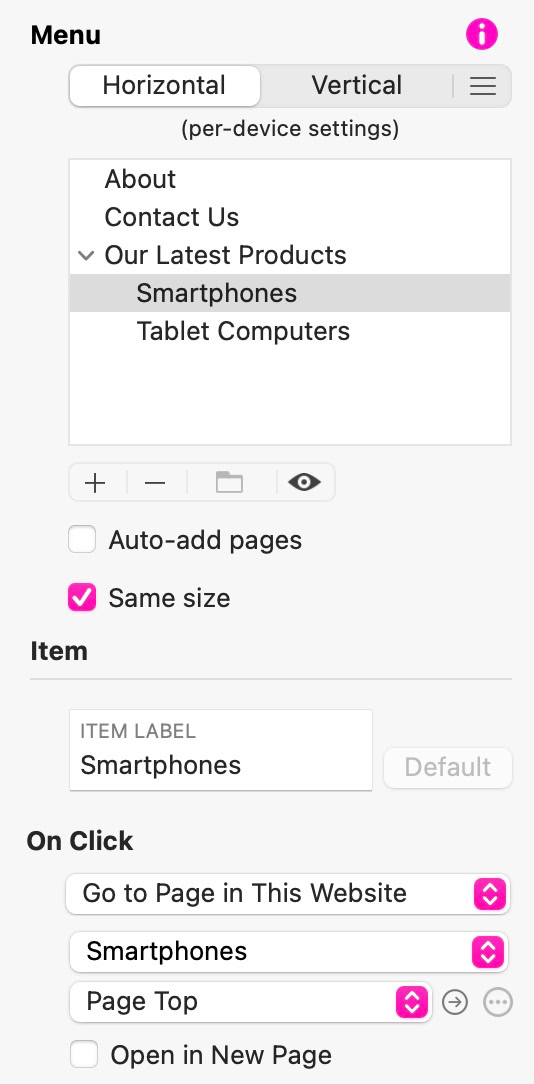Click the circled arrow icon beside Page Top
Viewport: 534px width, 1084px height.
tap(454, 1002)
